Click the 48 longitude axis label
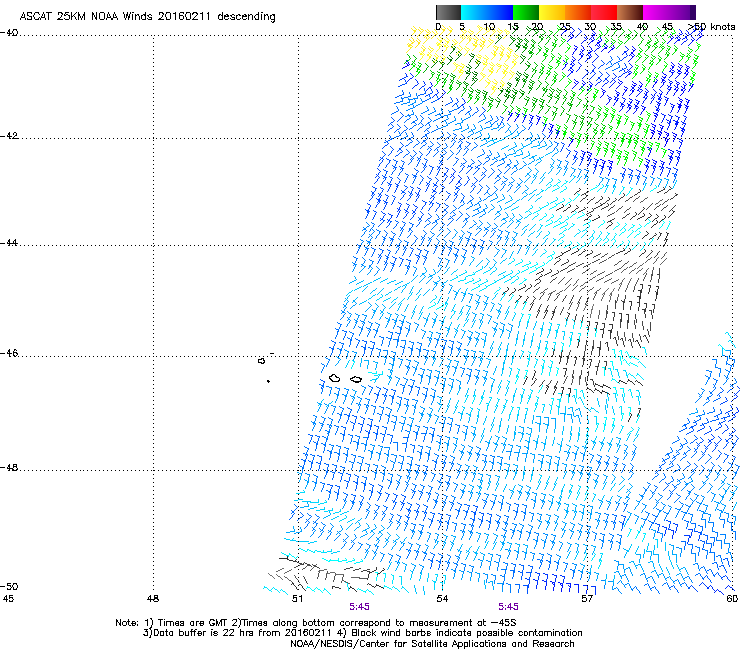740x650 pixels. pos(153,599)
